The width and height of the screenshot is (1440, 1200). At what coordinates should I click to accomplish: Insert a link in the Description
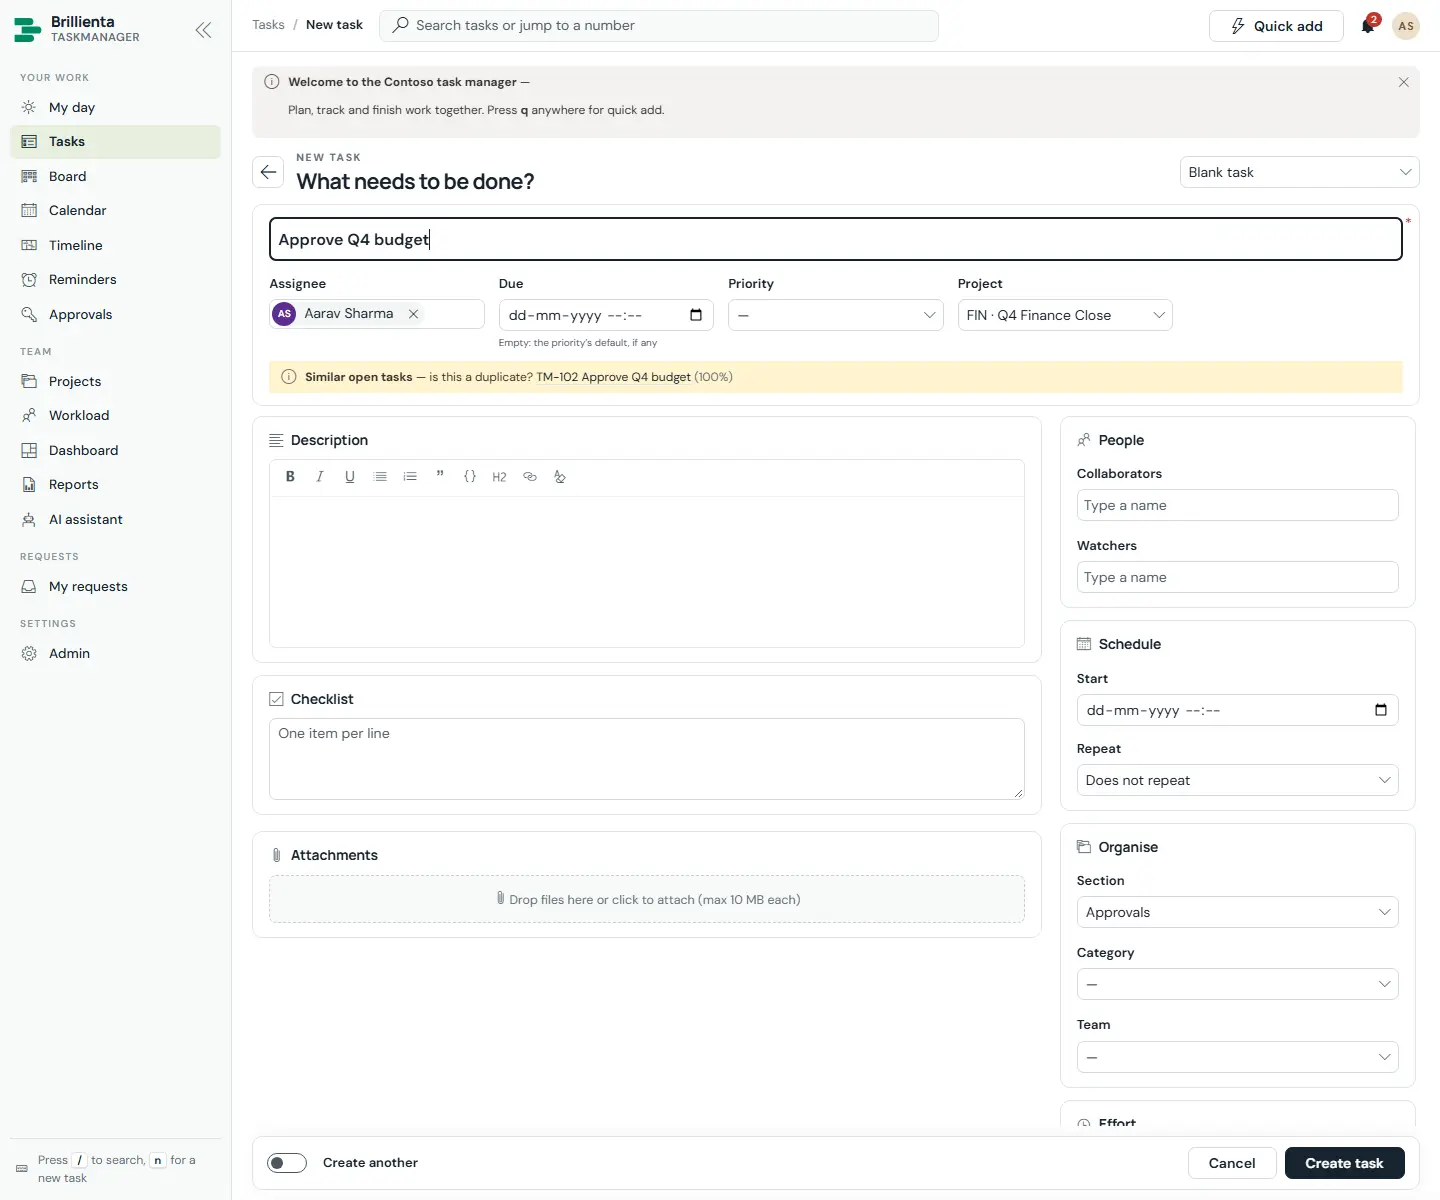(x=530, y=477)
